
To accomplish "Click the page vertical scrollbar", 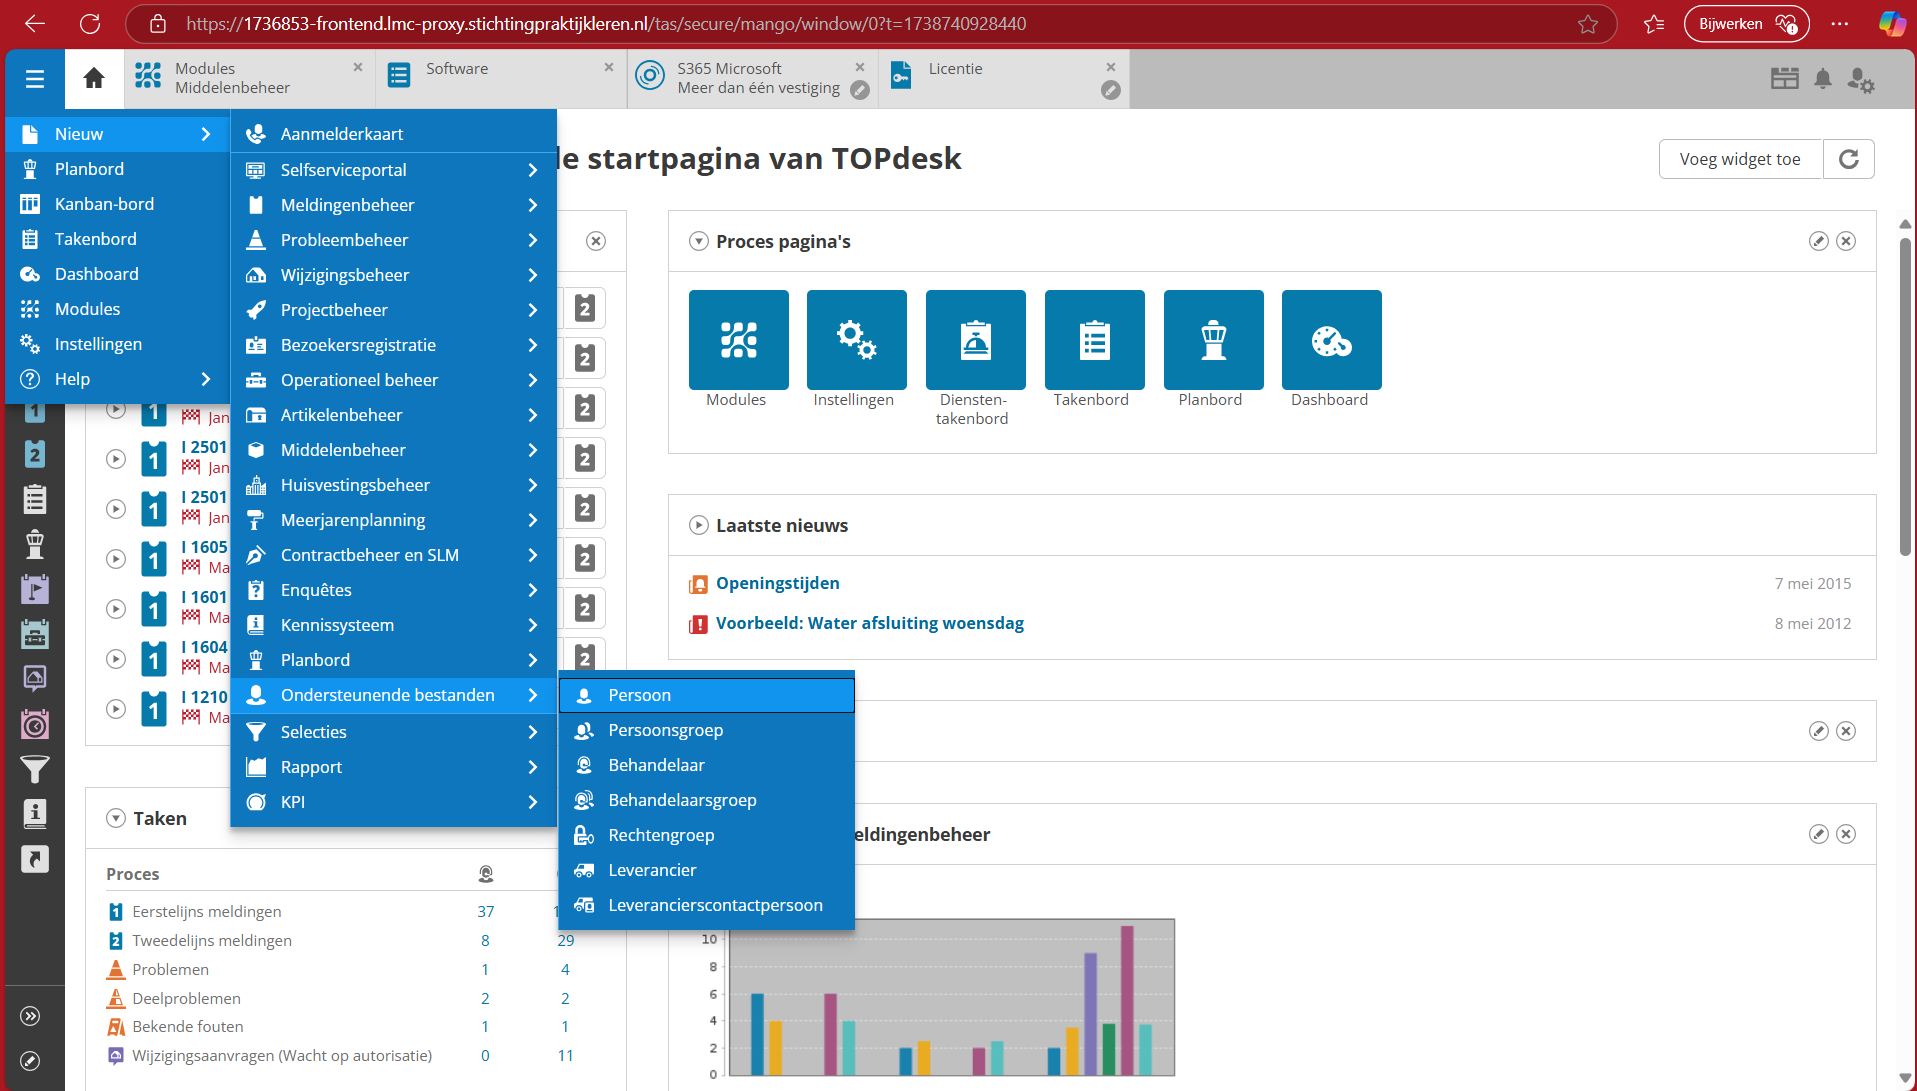I will pyautogui.click(x=1904, y=400).
